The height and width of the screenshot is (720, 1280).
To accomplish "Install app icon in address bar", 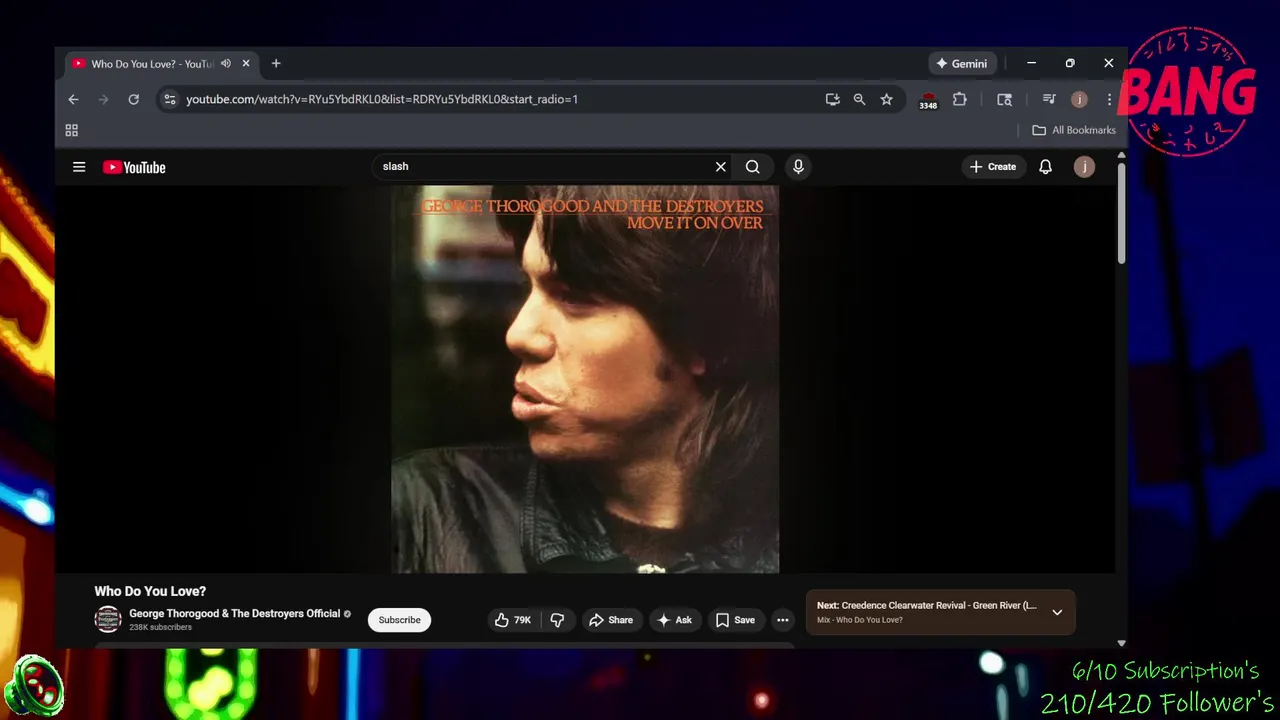I will (832, 99).
